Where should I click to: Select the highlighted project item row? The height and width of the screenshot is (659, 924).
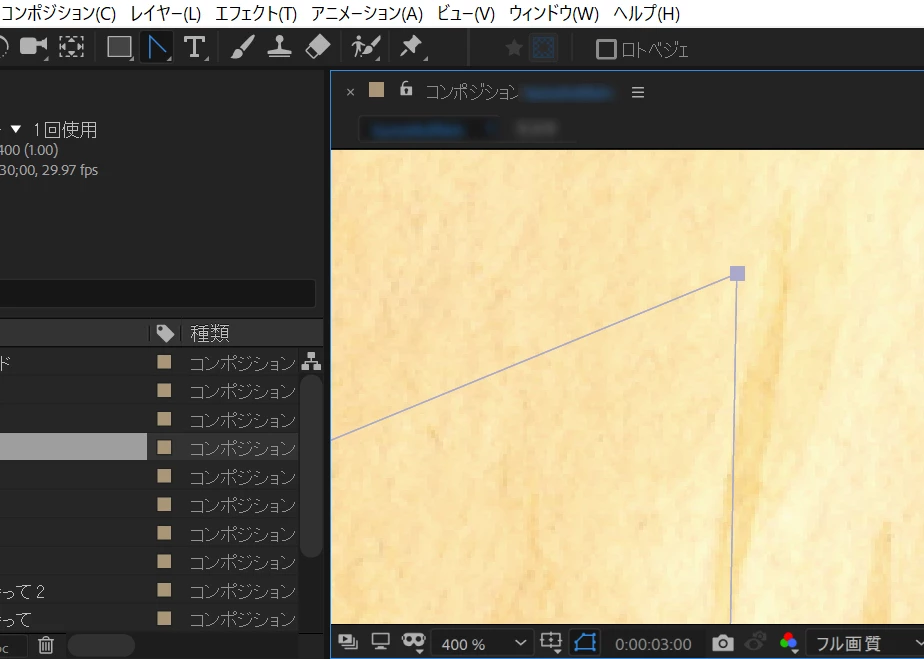click(x=148, y=448)
